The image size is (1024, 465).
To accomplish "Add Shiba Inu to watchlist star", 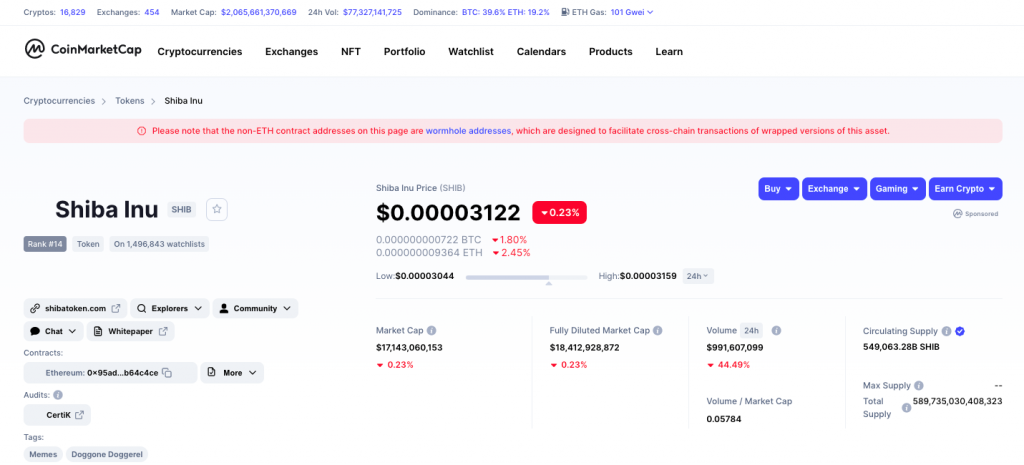I will (x=217, y=210).
